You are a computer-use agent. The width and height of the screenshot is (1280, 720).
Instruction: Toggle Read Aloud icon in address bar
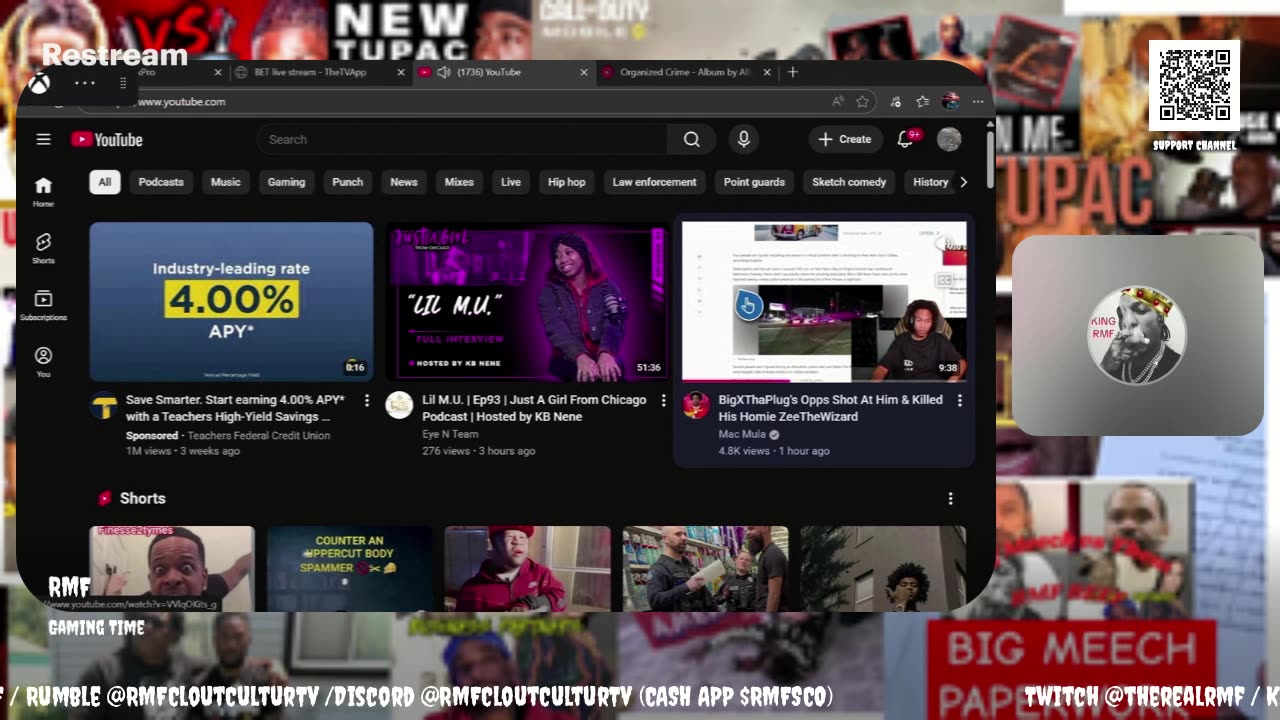click(x=837, y=102)
